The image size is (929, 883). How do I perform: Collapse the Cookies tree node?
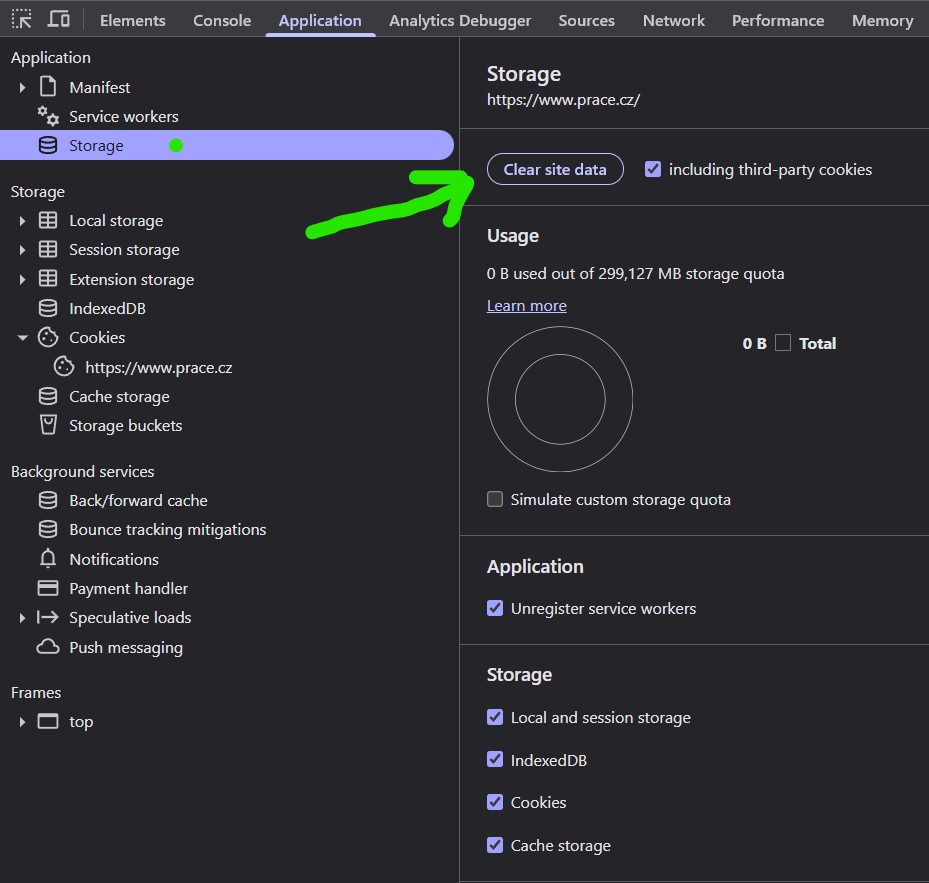point(22,337)
